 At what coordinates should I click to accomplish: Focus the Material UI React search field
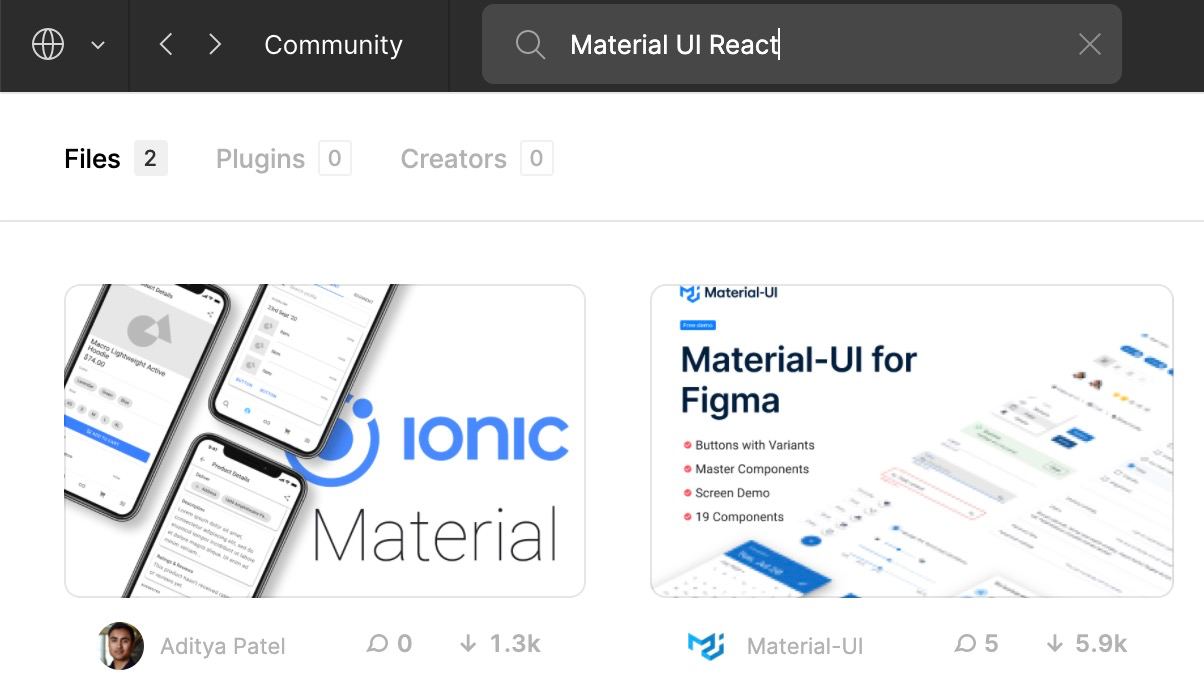point(802,44)
